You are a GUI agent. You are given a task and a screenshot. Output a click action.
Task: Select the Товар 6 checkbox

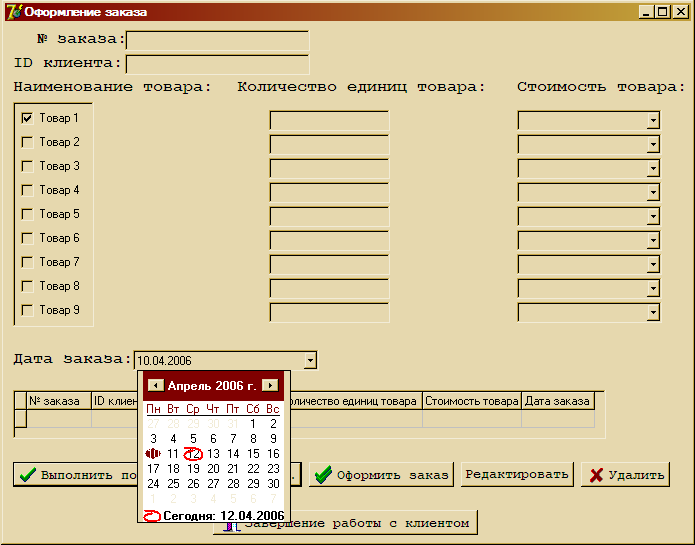point(27,238)
